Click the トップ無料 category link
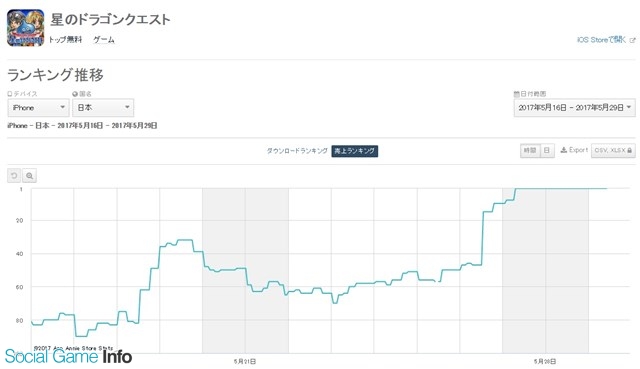640x369 pixels. click(65, 40)
